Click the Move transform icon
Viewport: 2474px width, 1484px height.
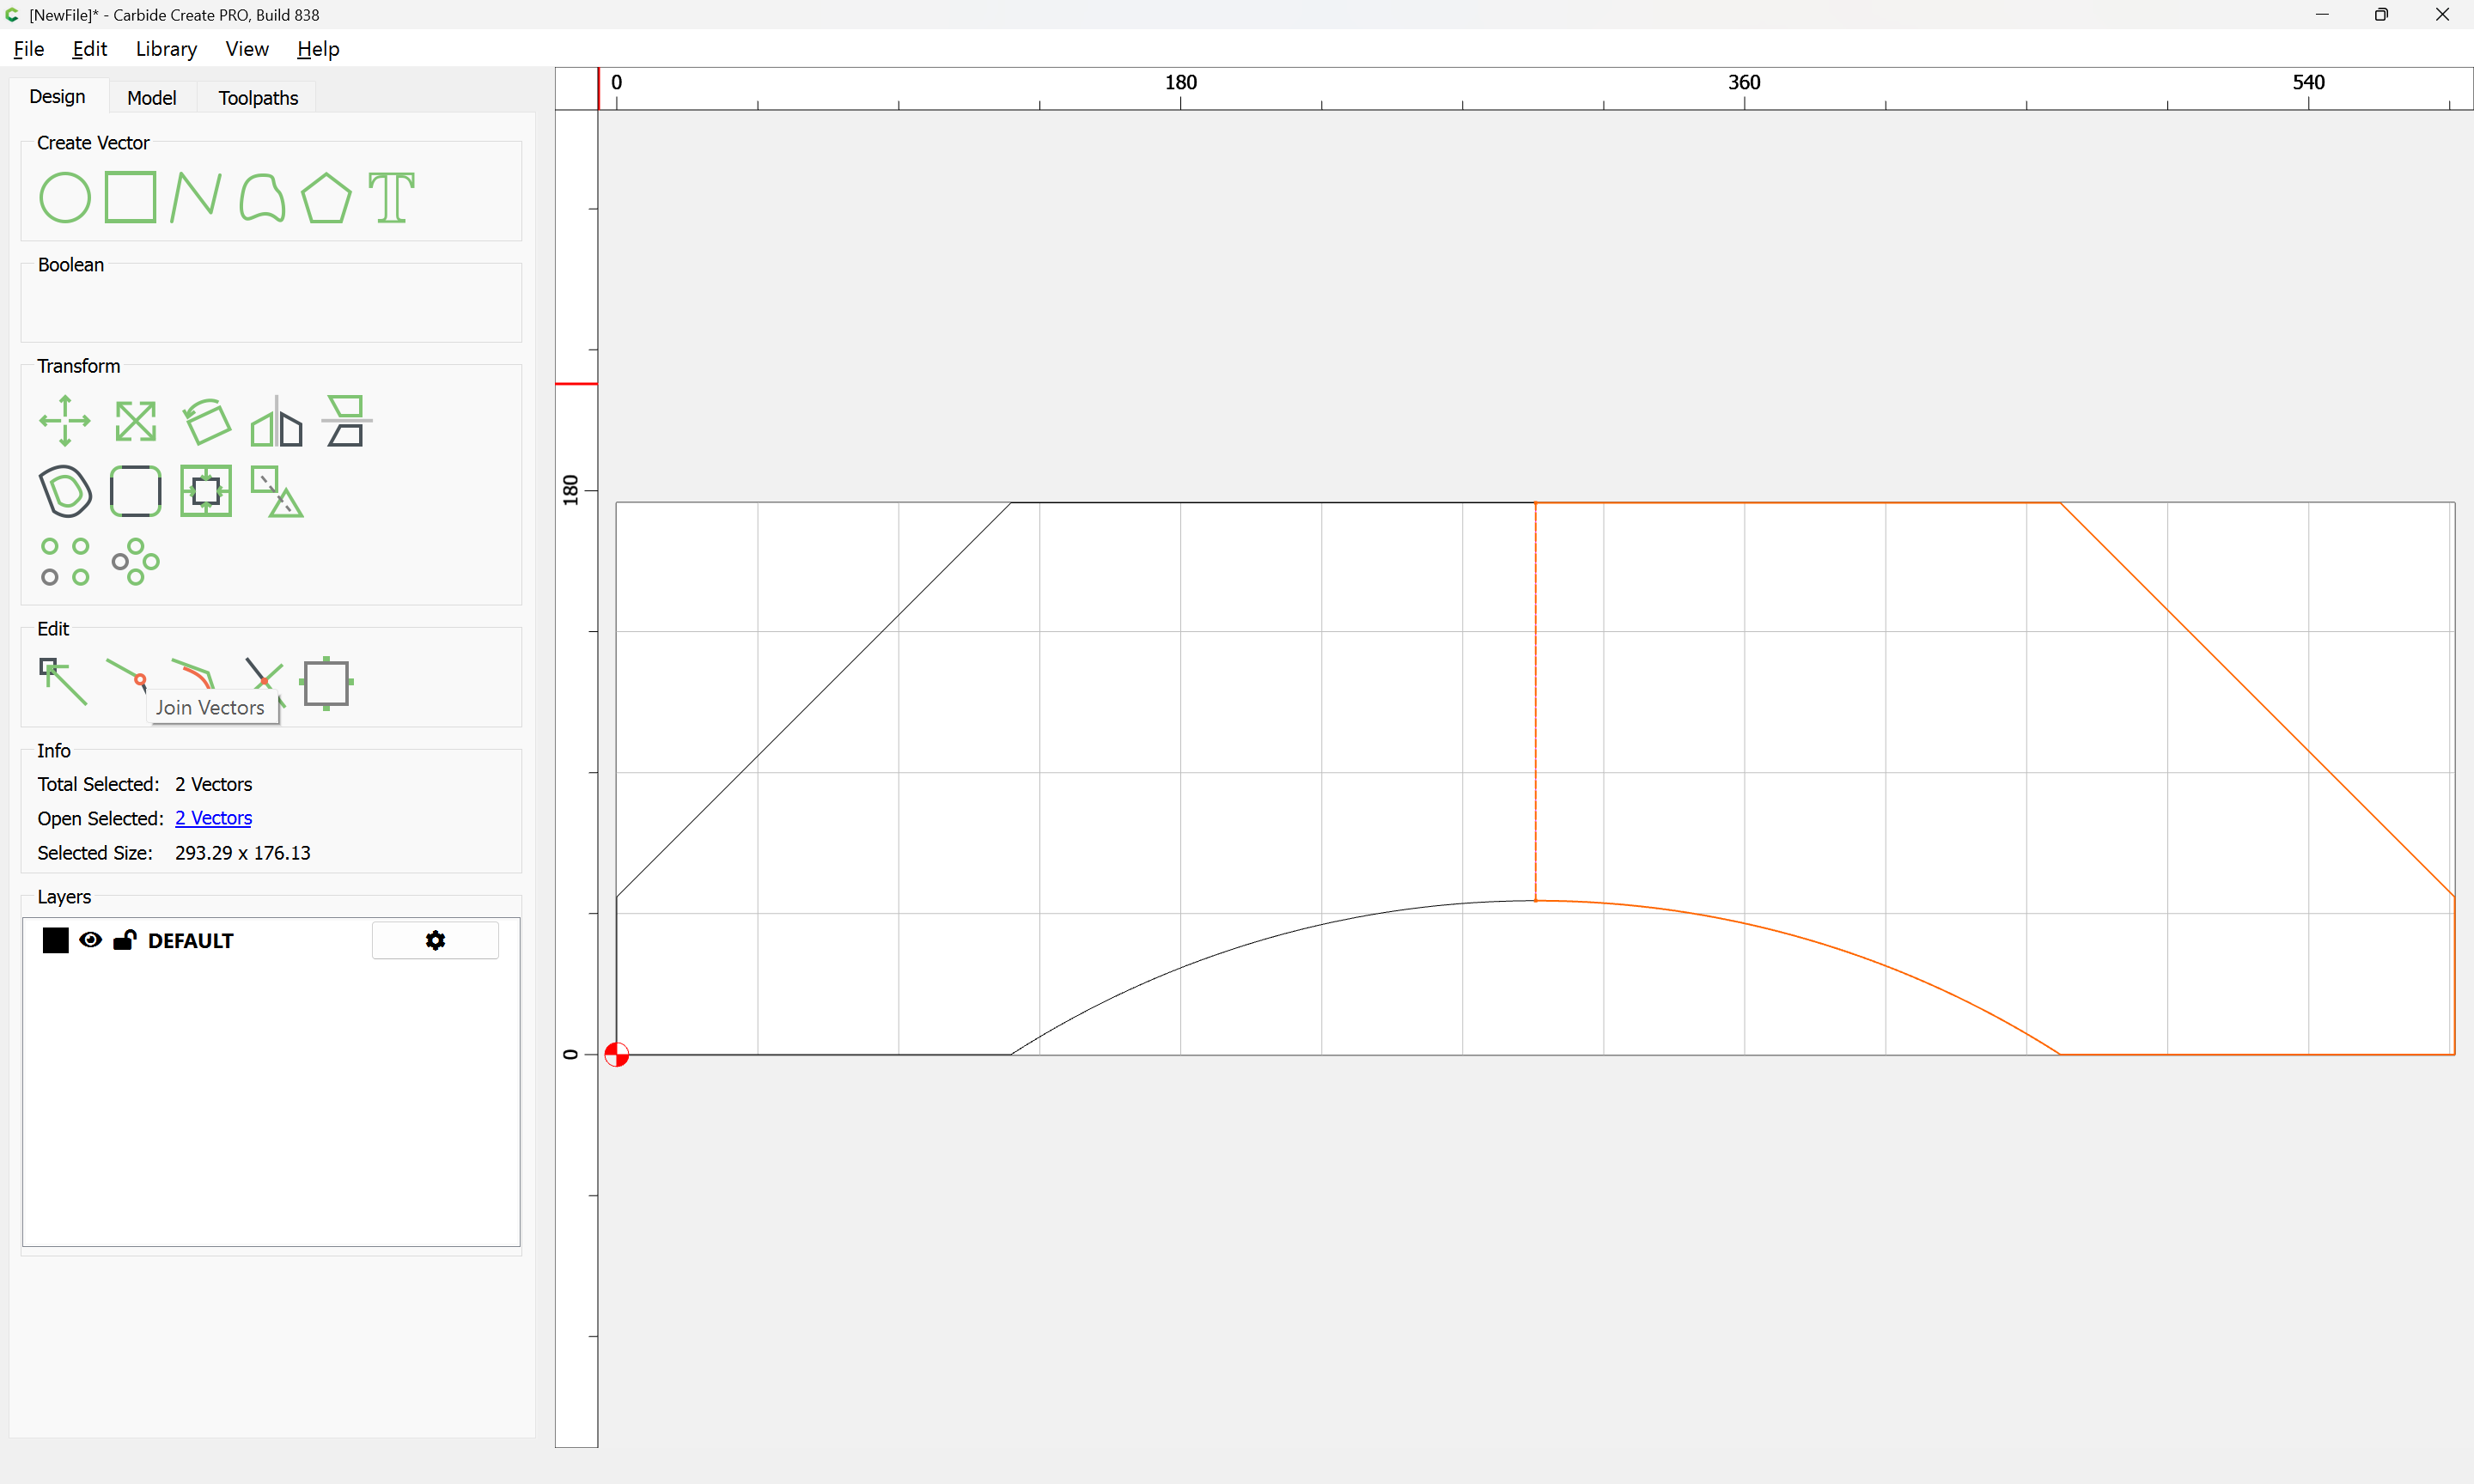pos(65,421)
